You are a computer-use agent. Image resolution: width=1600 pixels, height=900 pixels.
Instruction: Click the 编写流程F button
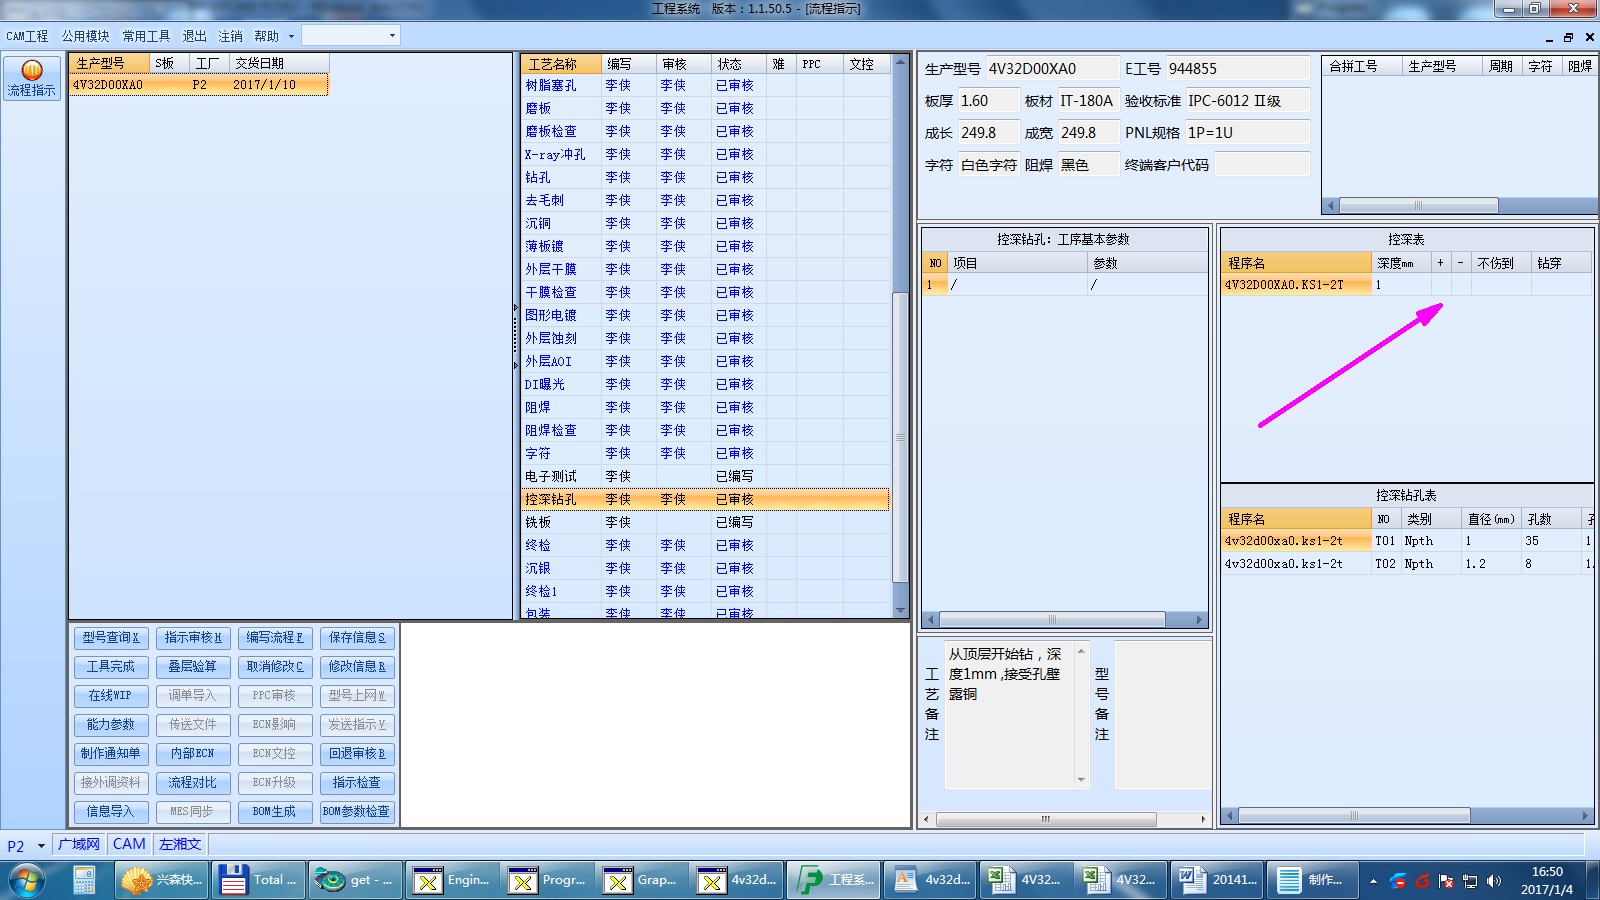(x=275, y=638)
